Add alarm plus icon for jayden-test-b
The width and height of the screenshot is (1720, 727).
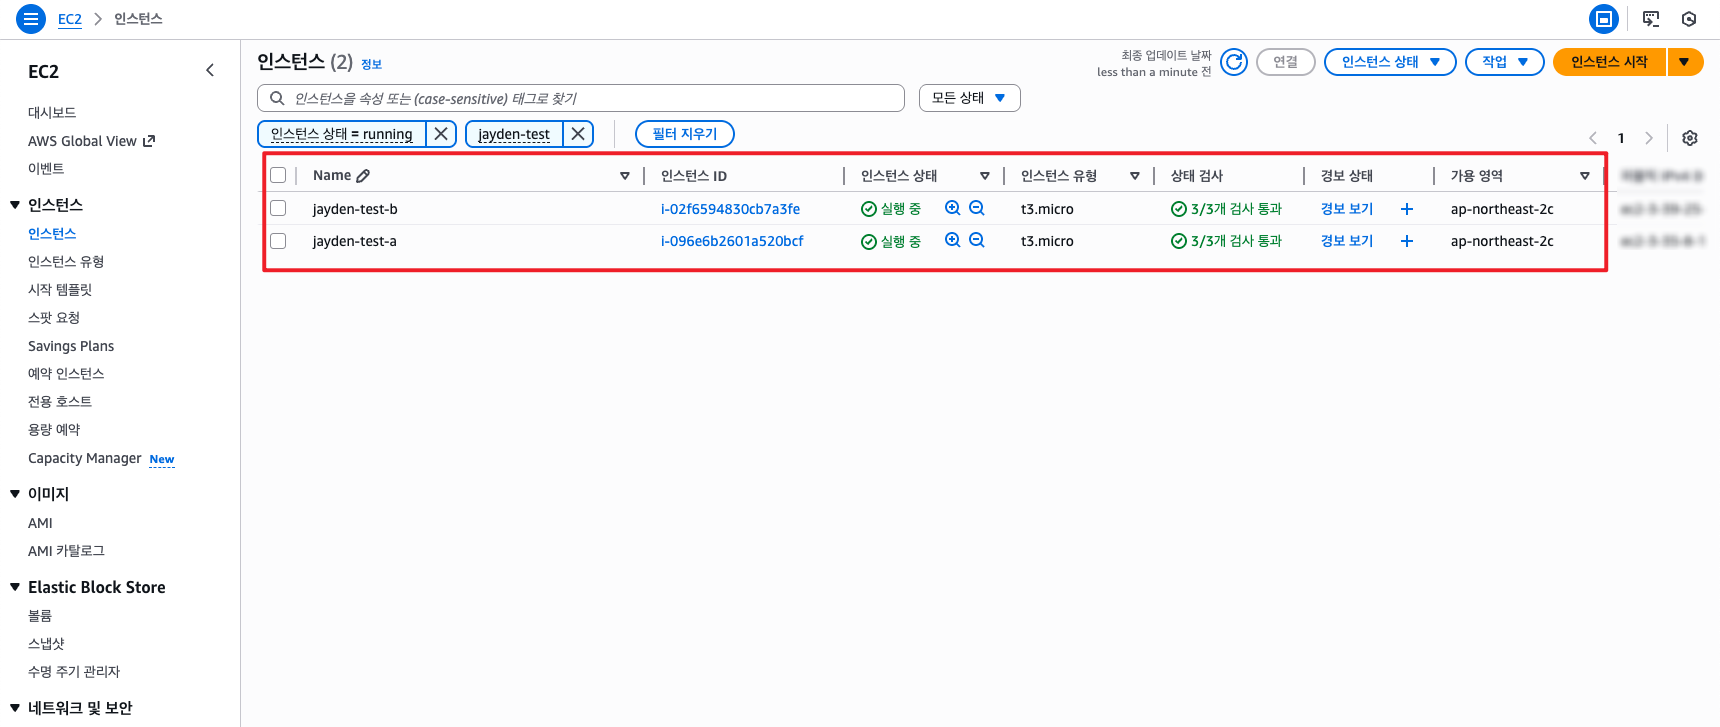(1407, 209)
